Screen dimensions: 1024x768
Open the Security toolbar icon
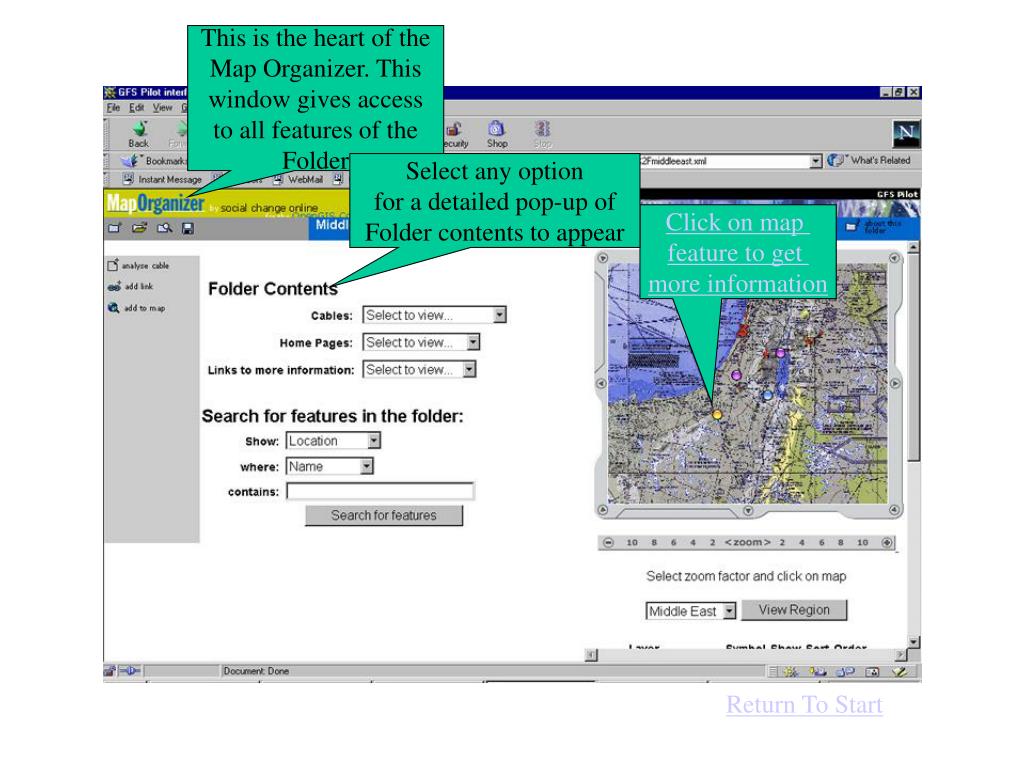tap(455, 135)
